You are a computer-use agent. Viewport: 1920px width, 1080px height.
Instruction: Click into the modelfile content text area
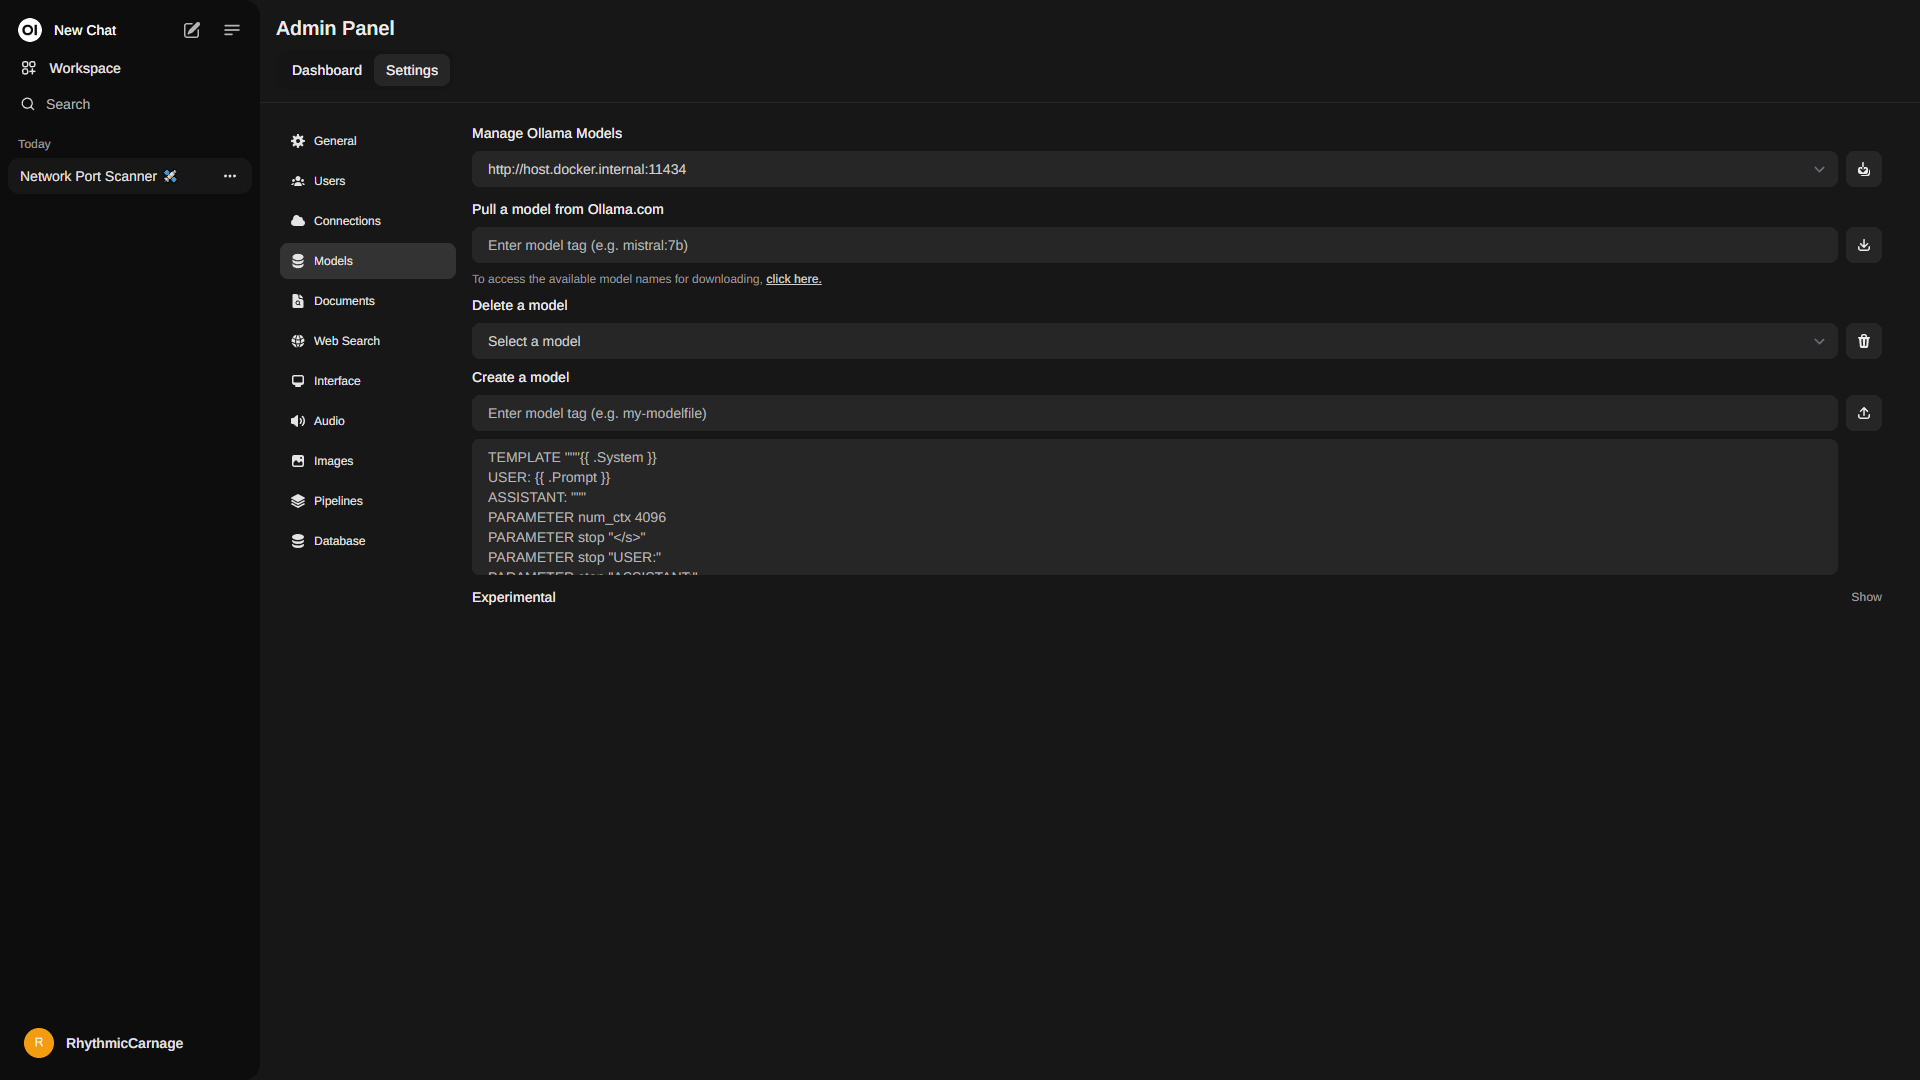pyautogui.click(x=1155, y=507)
